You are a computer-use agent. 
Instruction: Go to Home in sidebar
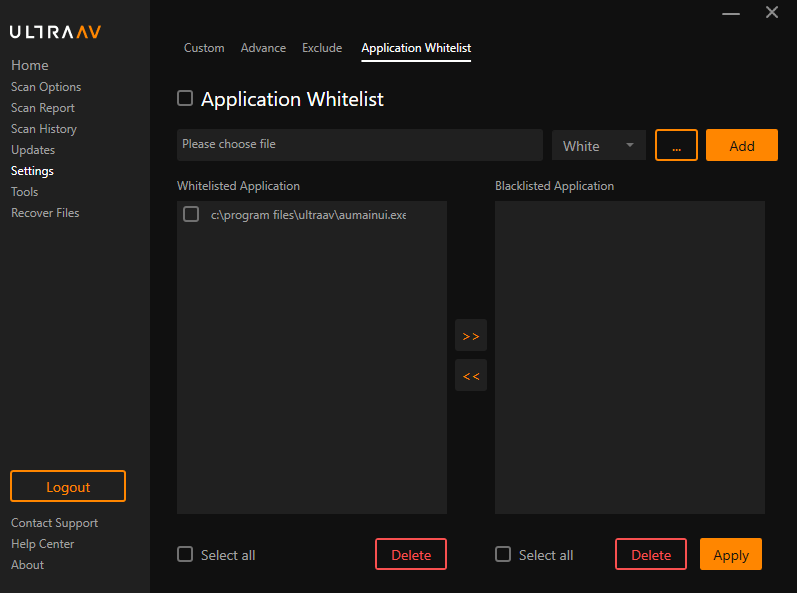click(30, 66)
